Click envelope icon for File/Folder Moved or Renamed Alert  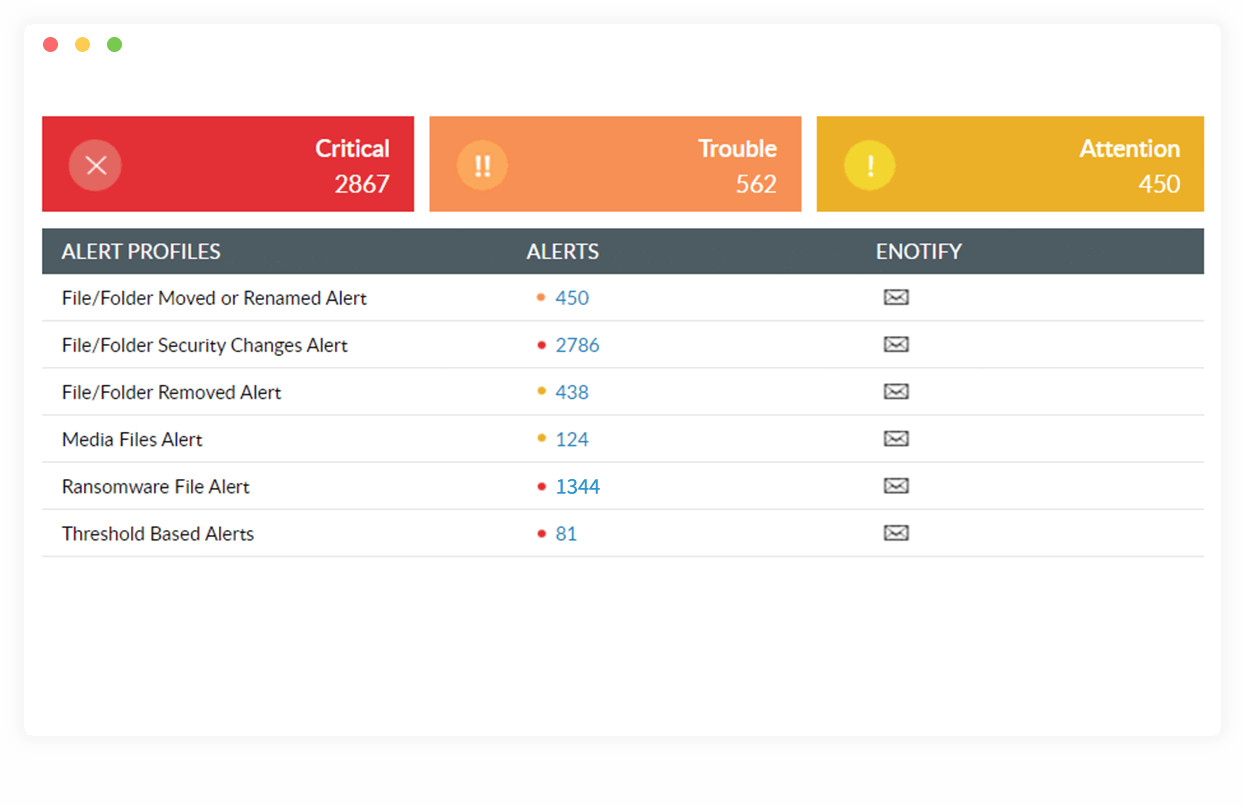pyautogui.click(x=896, y=297)
